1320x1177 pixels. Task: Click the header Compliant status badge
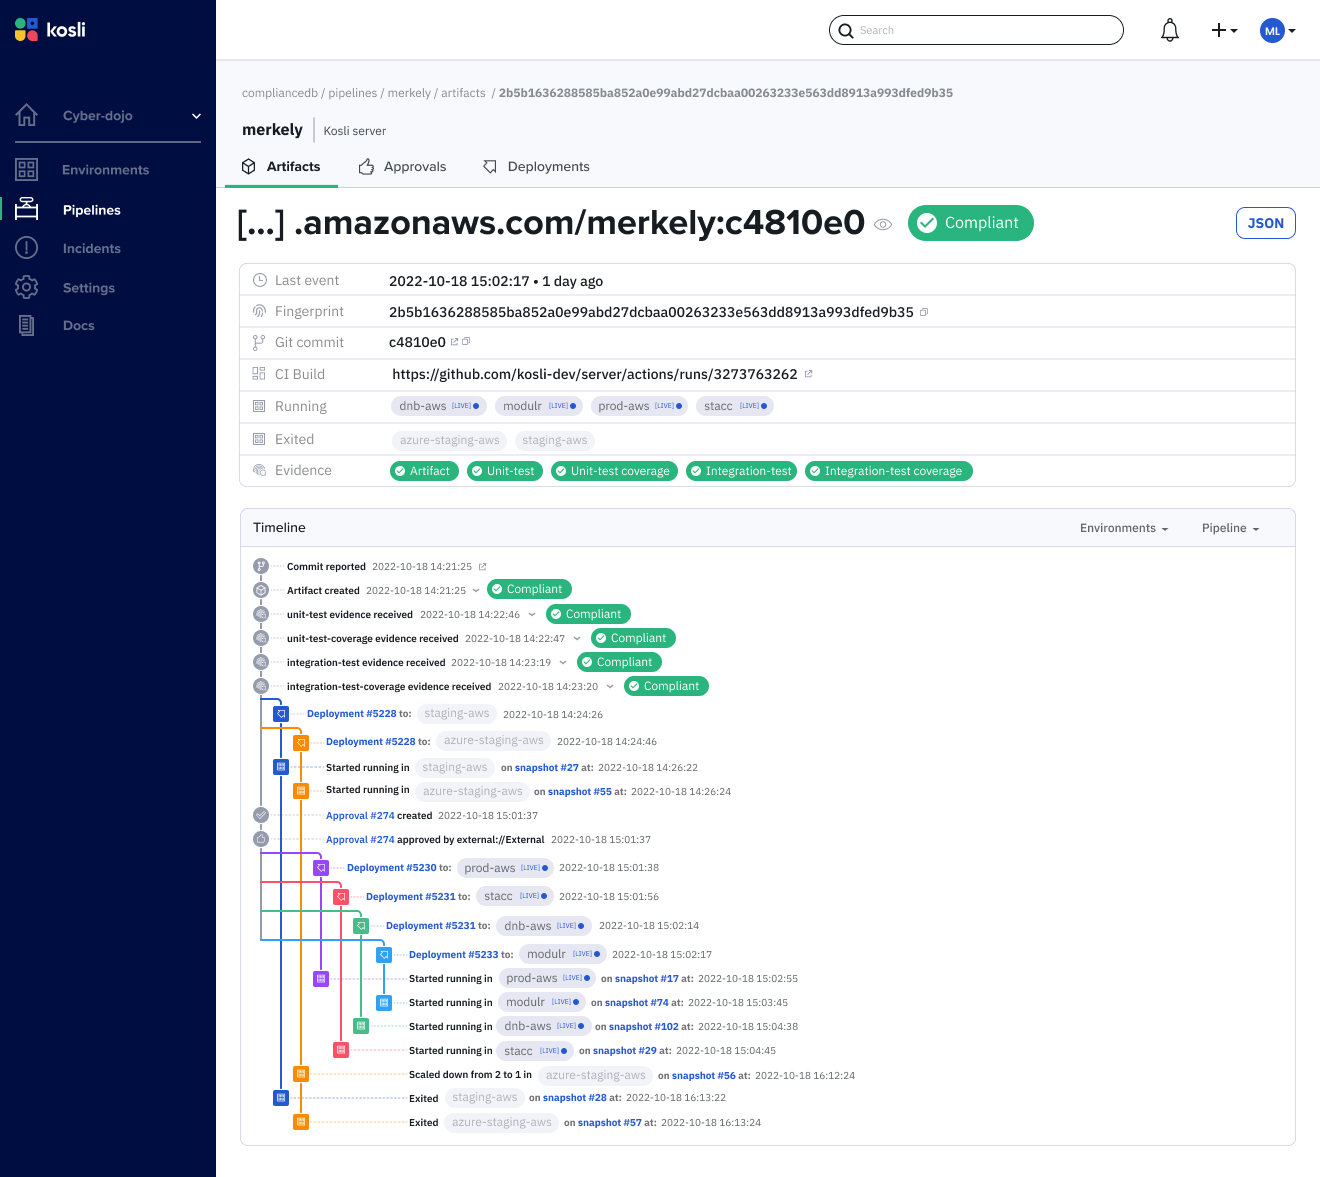click(x=970, y=223)
